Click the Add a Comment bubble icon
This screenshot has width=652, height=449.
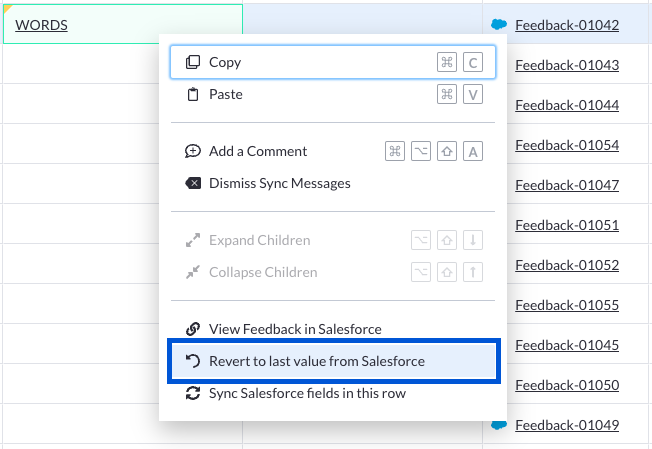point(193,151)
